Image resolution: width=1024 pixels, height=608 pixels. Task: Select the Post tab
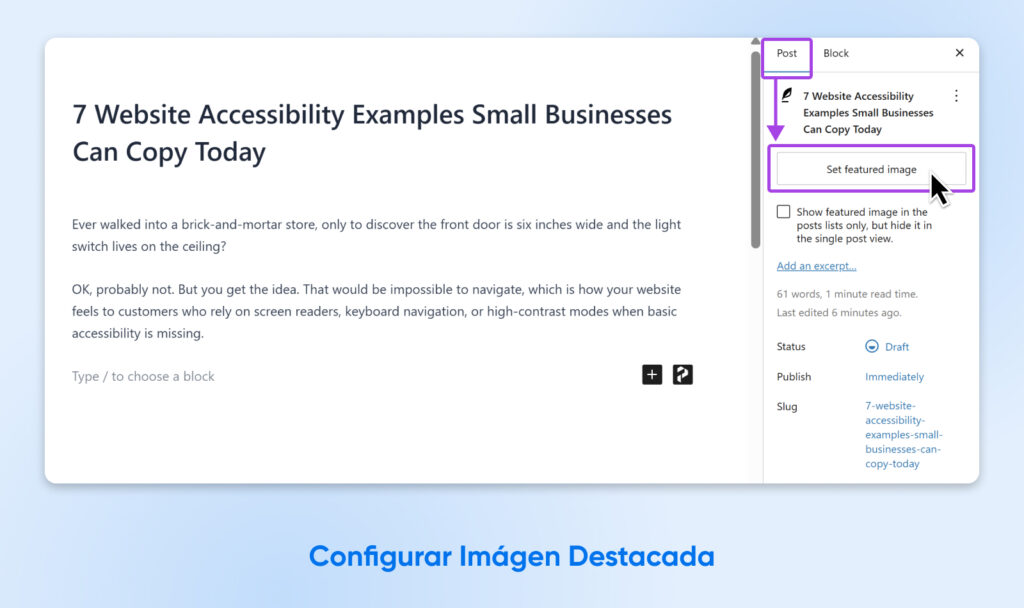(786, 53)
